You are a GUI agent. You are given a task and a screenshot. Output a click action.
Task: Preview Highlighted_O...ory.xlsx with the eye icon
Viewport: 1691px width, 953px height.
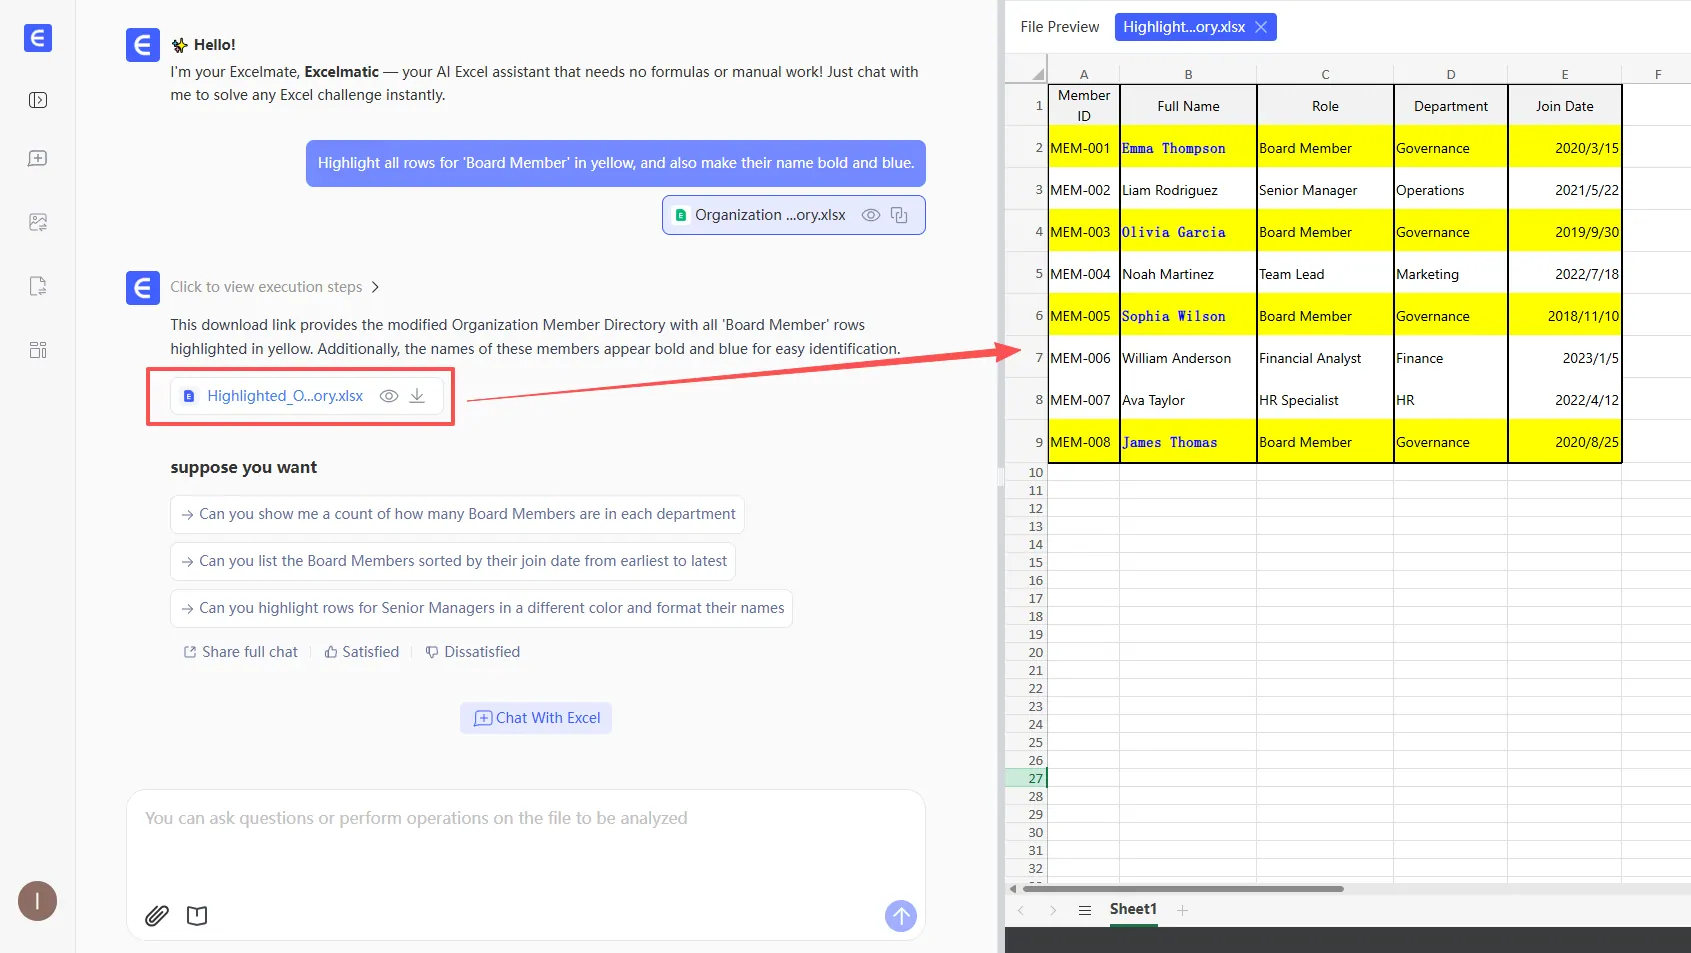pyautogui.click(x=389, y=396)
